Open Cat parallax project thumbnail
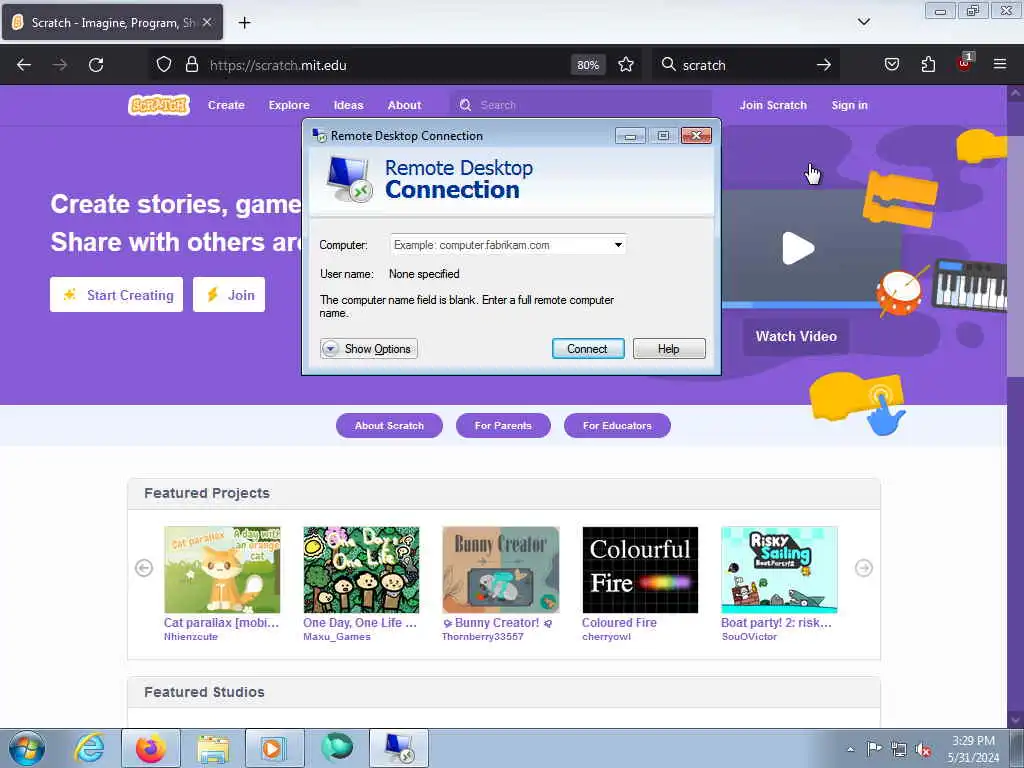The image size is (1024, 768). tap(222, 569)
